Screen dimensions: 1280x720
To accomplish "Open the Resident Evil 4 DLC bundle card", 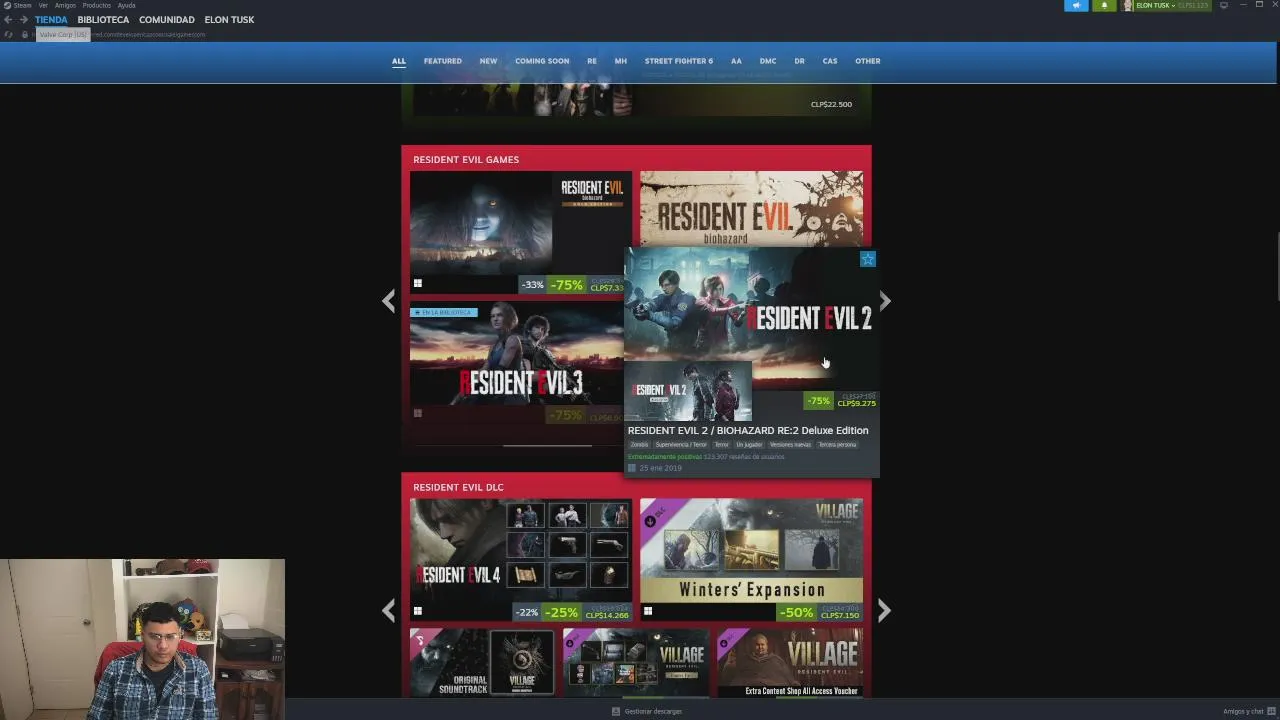I will pyautogui.click(x=521, y=560).
